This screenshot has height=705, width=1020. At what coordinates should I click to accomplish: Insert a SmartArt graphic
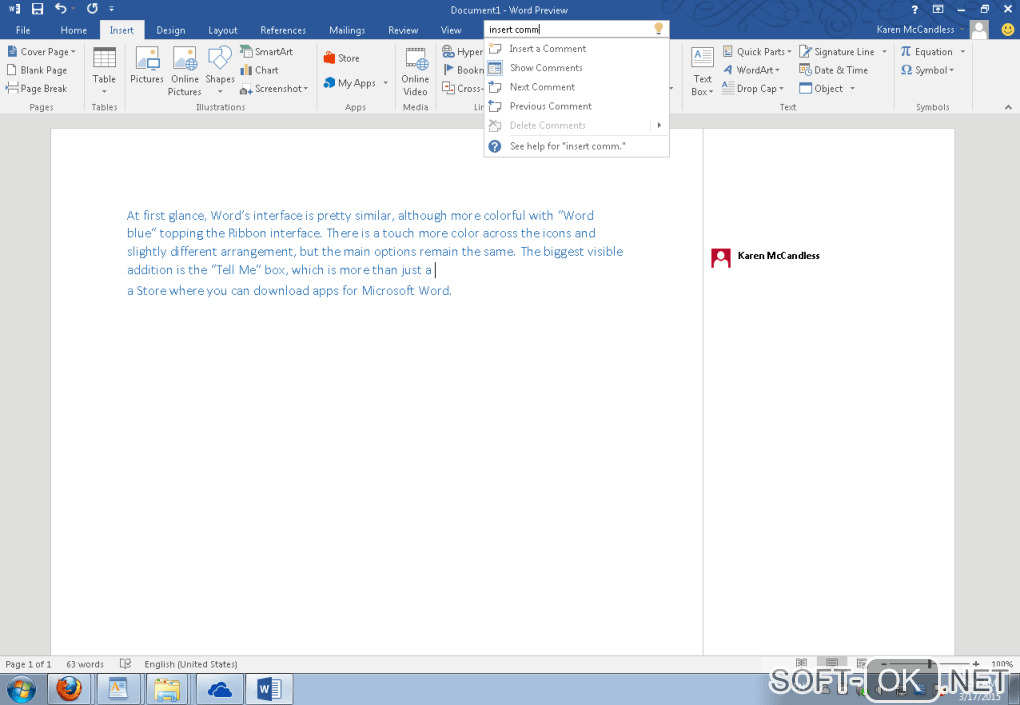(x=267, y=51)
